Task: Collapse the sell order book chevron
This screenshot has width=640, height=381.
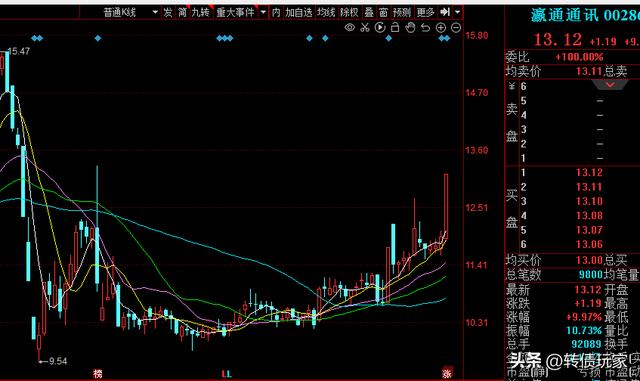Action: pos(610,85)
